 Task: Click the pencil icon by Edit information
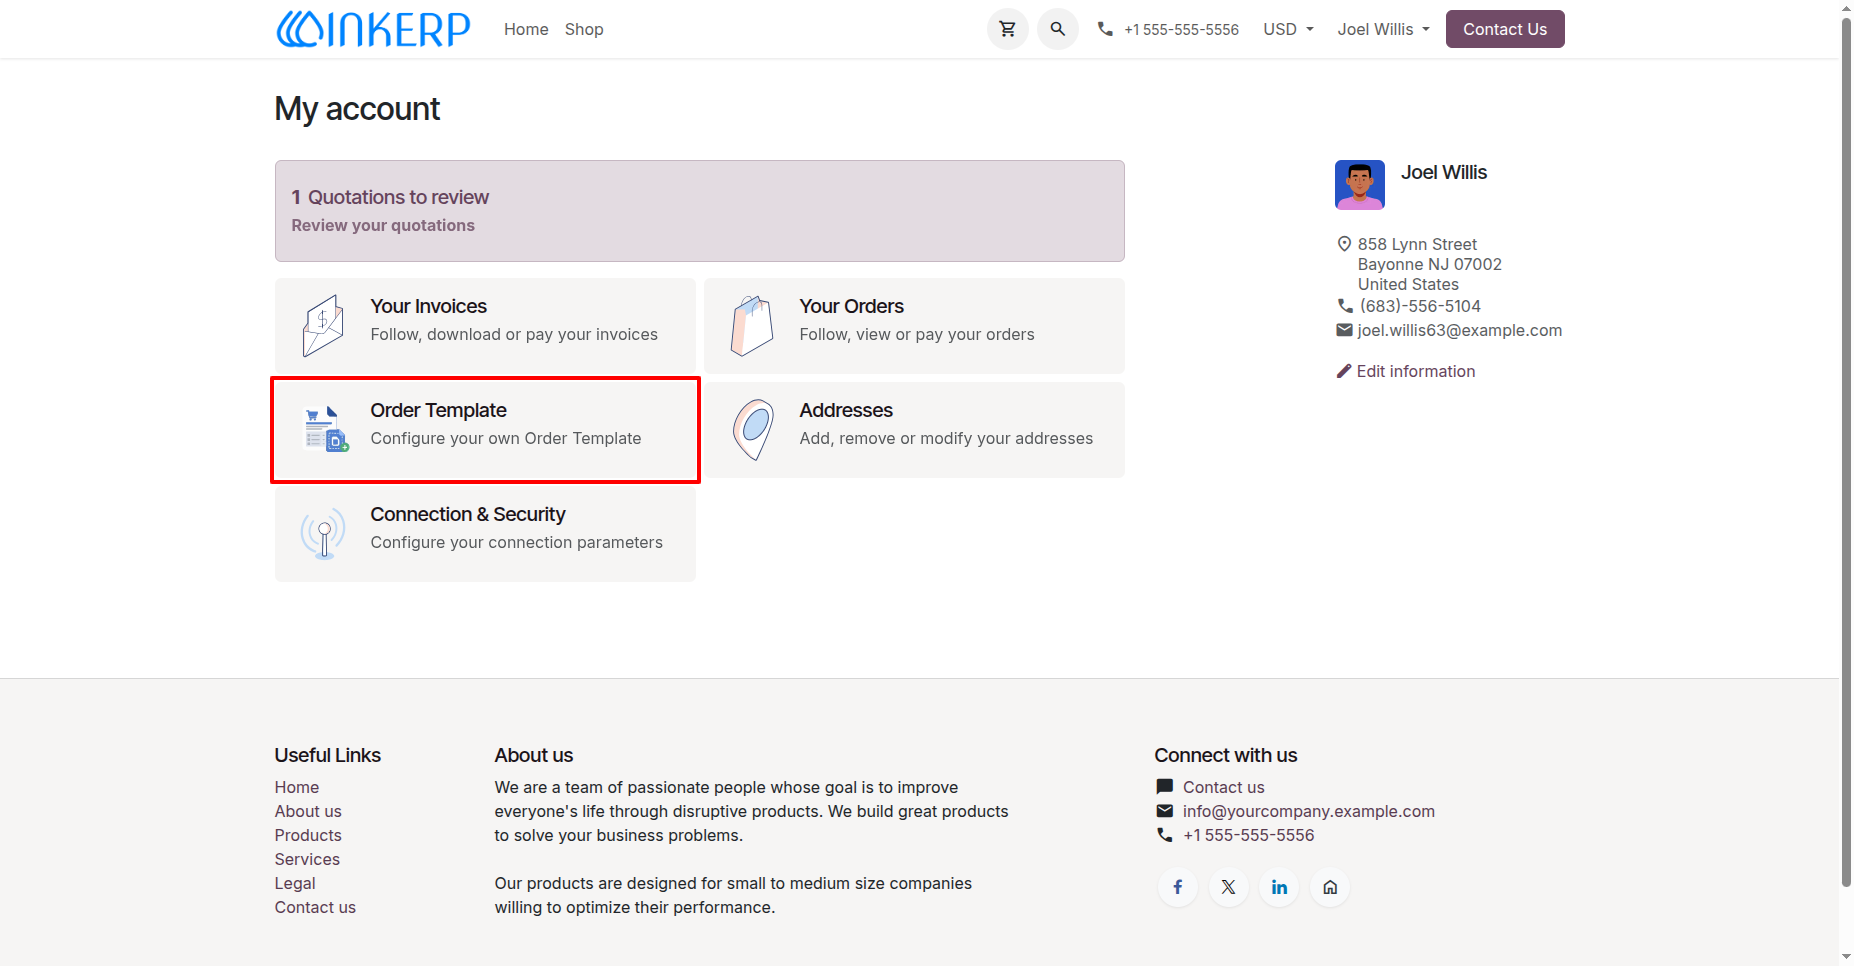pyautogui.click(x=1344, y=371)
